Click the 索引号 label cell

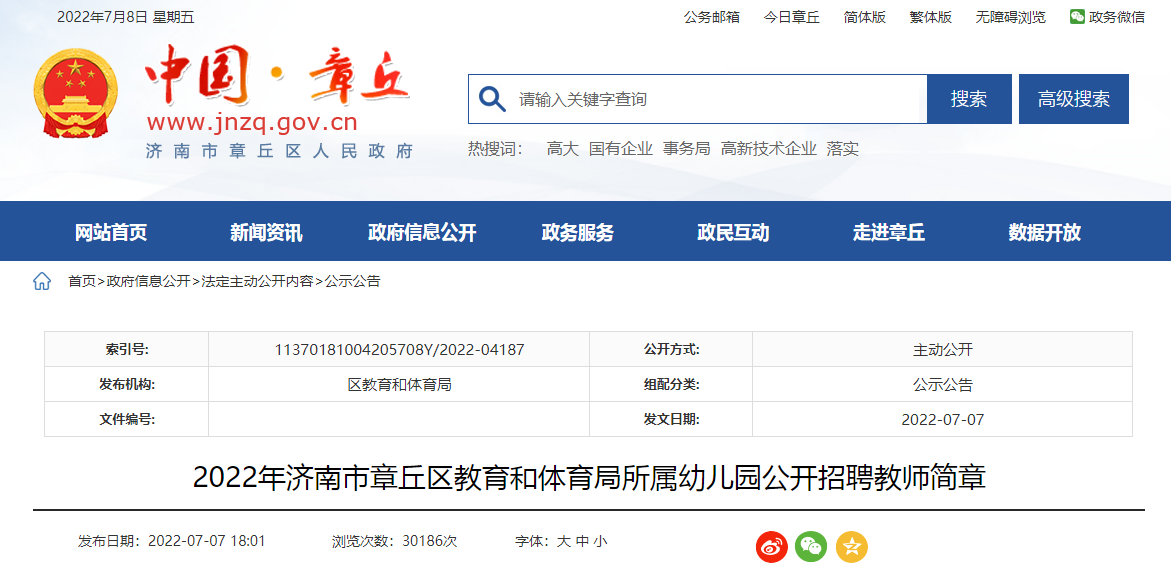point(126,349)
